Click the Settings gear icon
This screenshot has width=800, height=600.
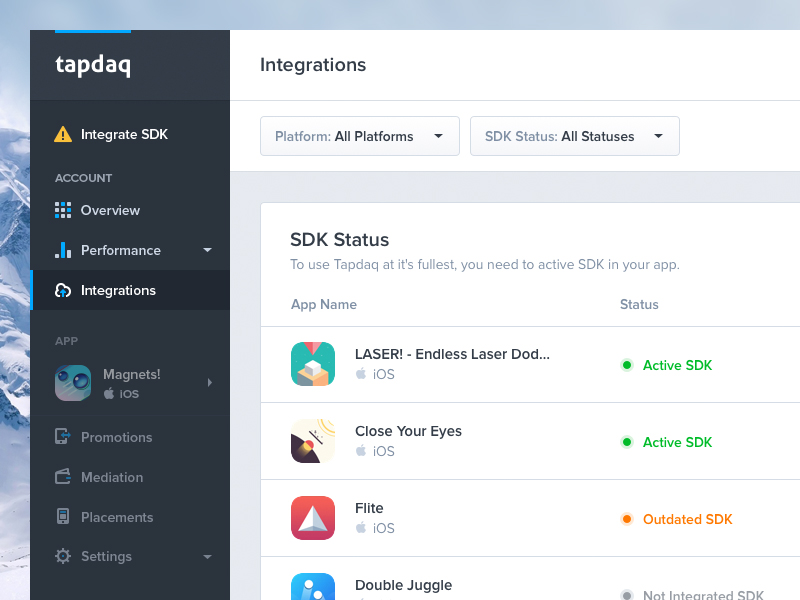tap(63, 556)
